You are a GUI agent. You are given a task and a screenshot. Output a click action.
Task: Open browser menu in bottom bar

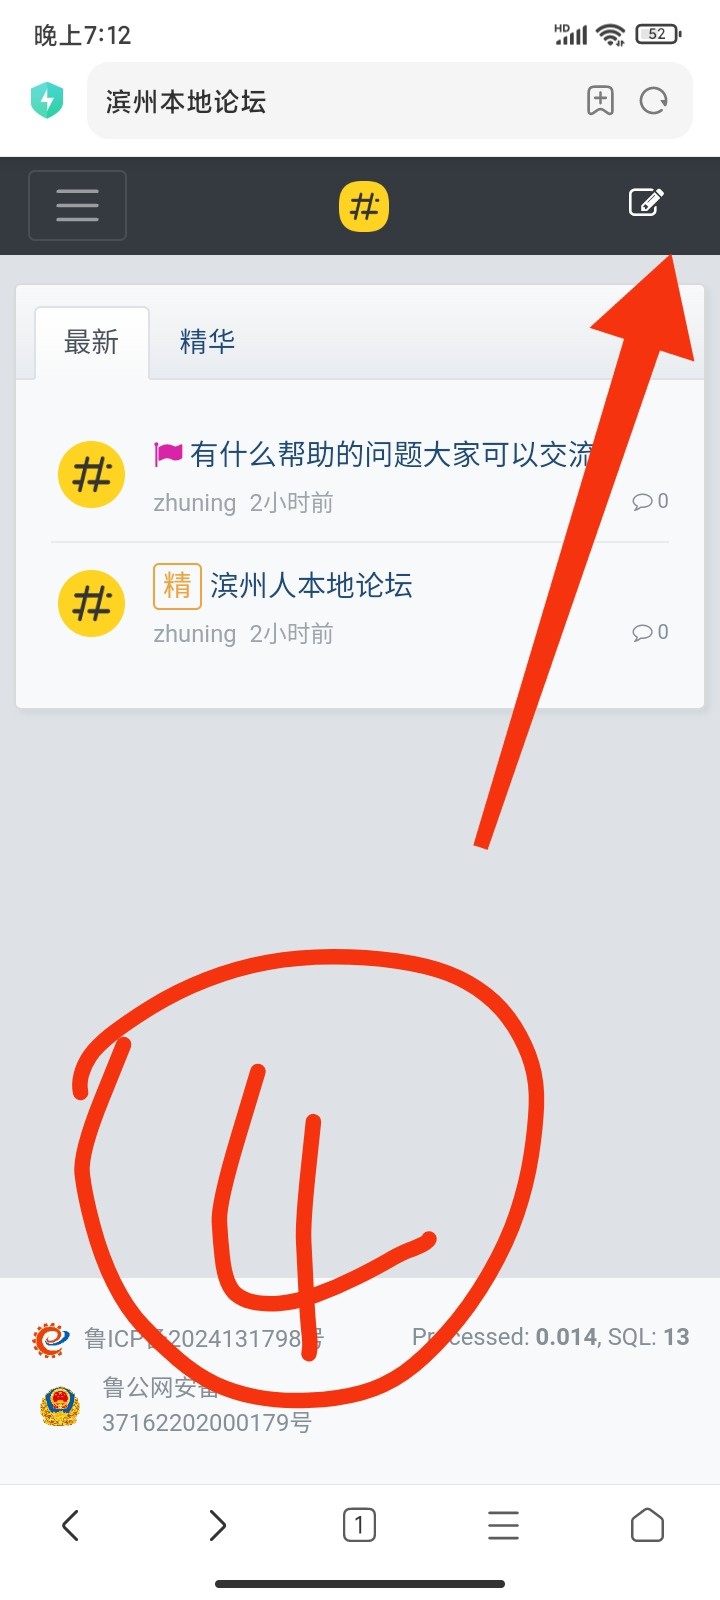(503, 1525)
